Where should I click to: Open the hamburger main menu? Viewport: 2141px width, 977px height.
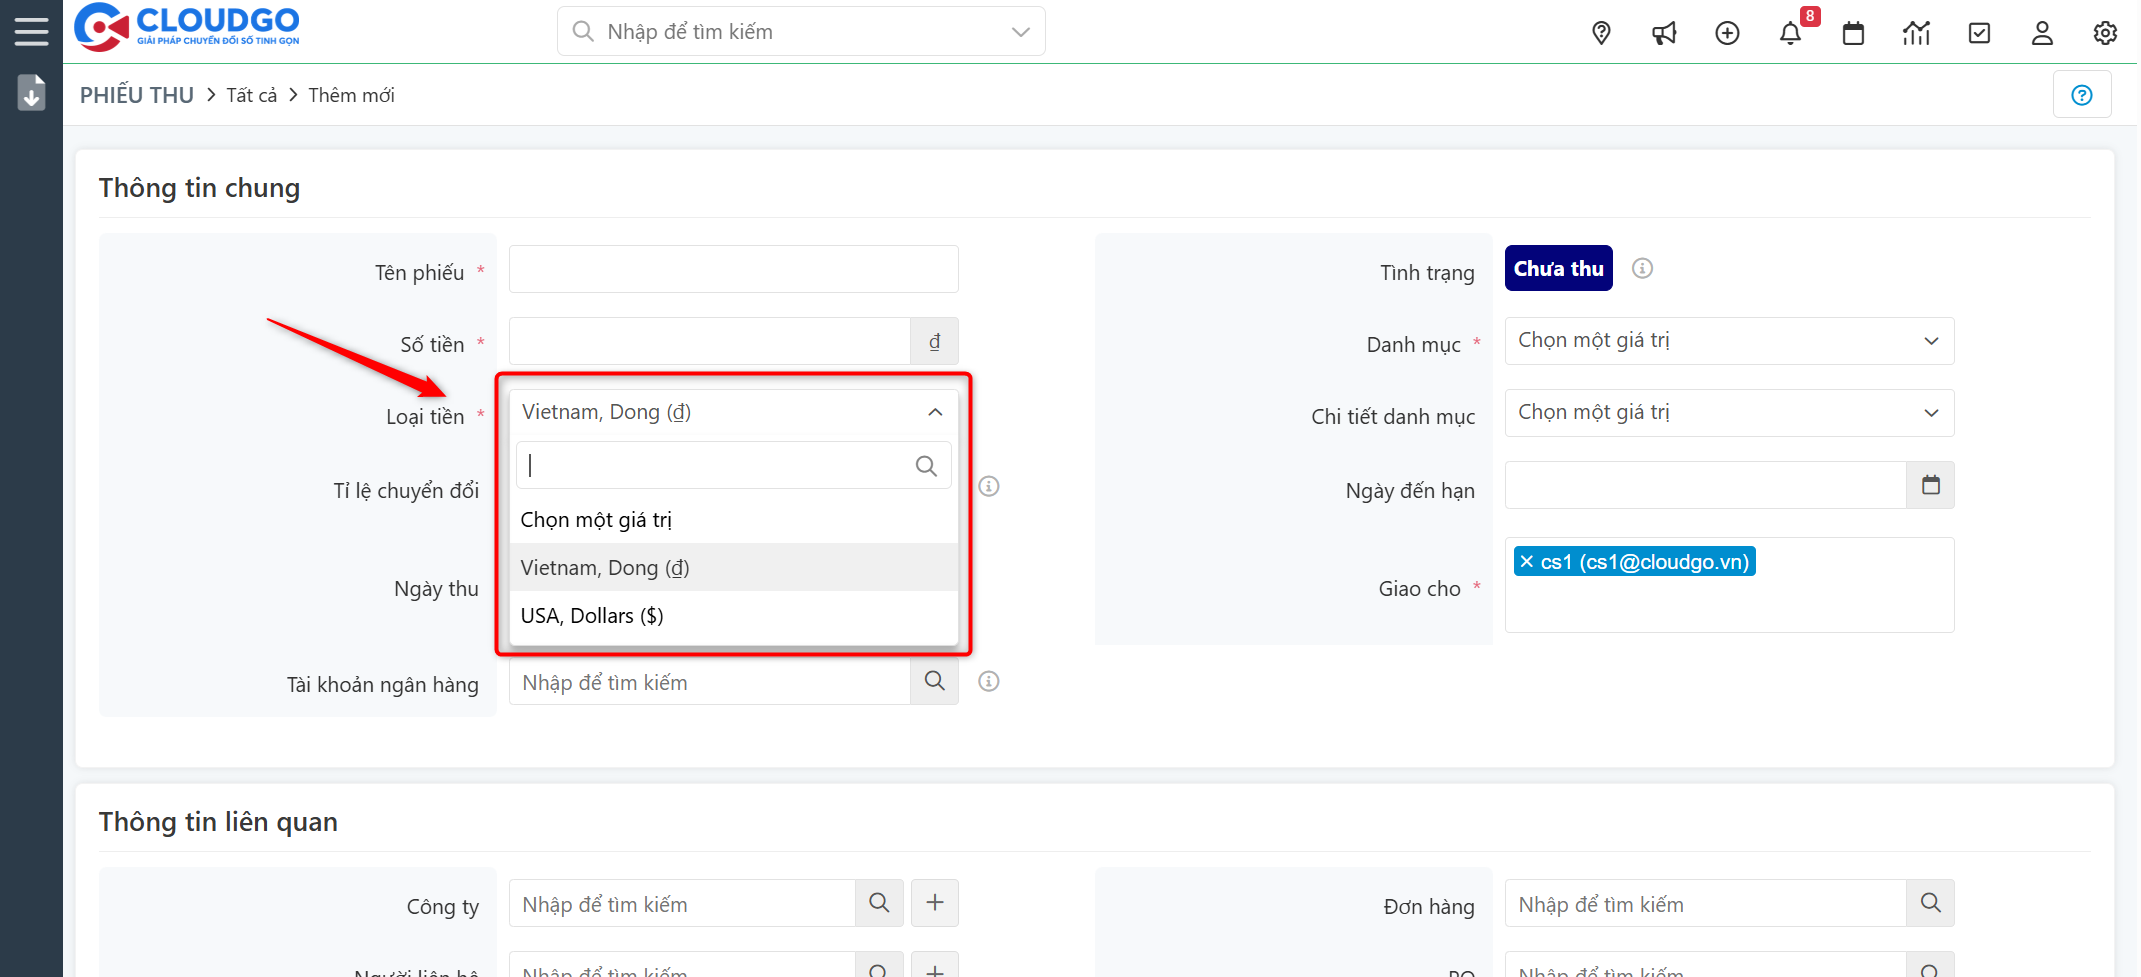31,32
